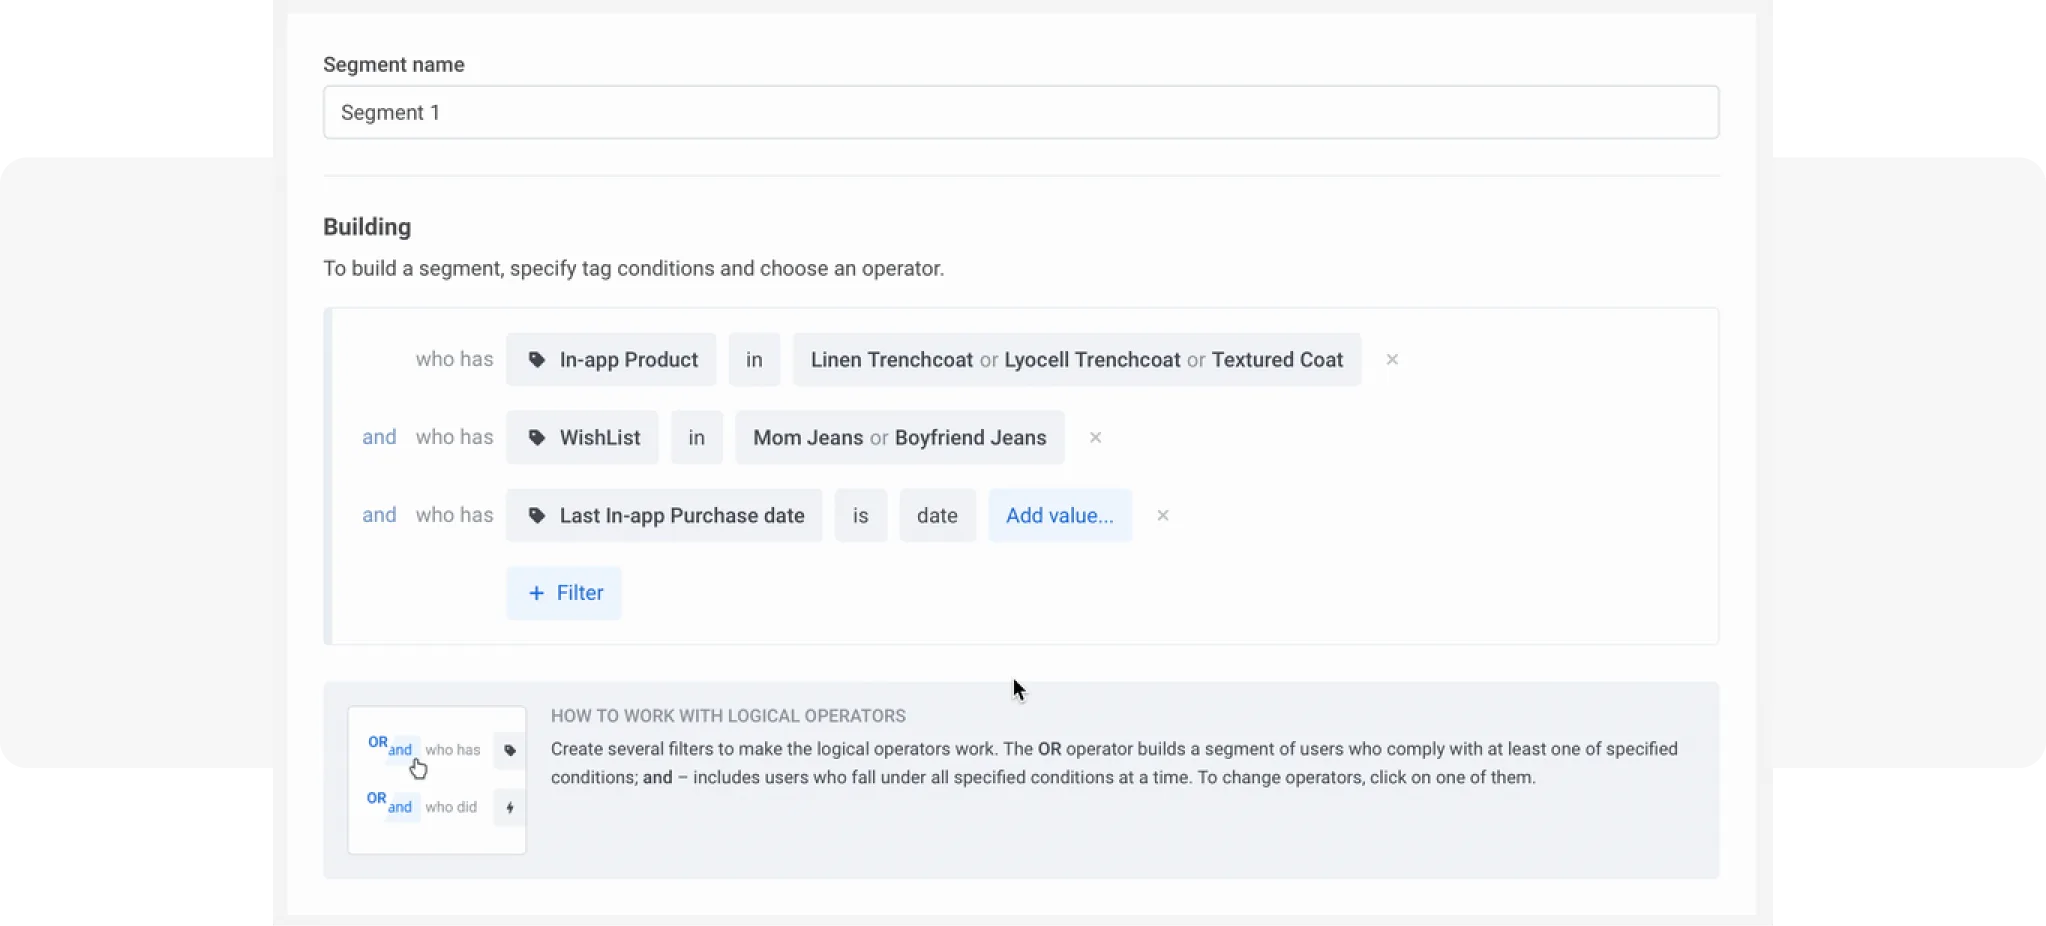Change the 'is' operator for purchase date
This screenshot has width=2046, height=926.
[861, 516]
